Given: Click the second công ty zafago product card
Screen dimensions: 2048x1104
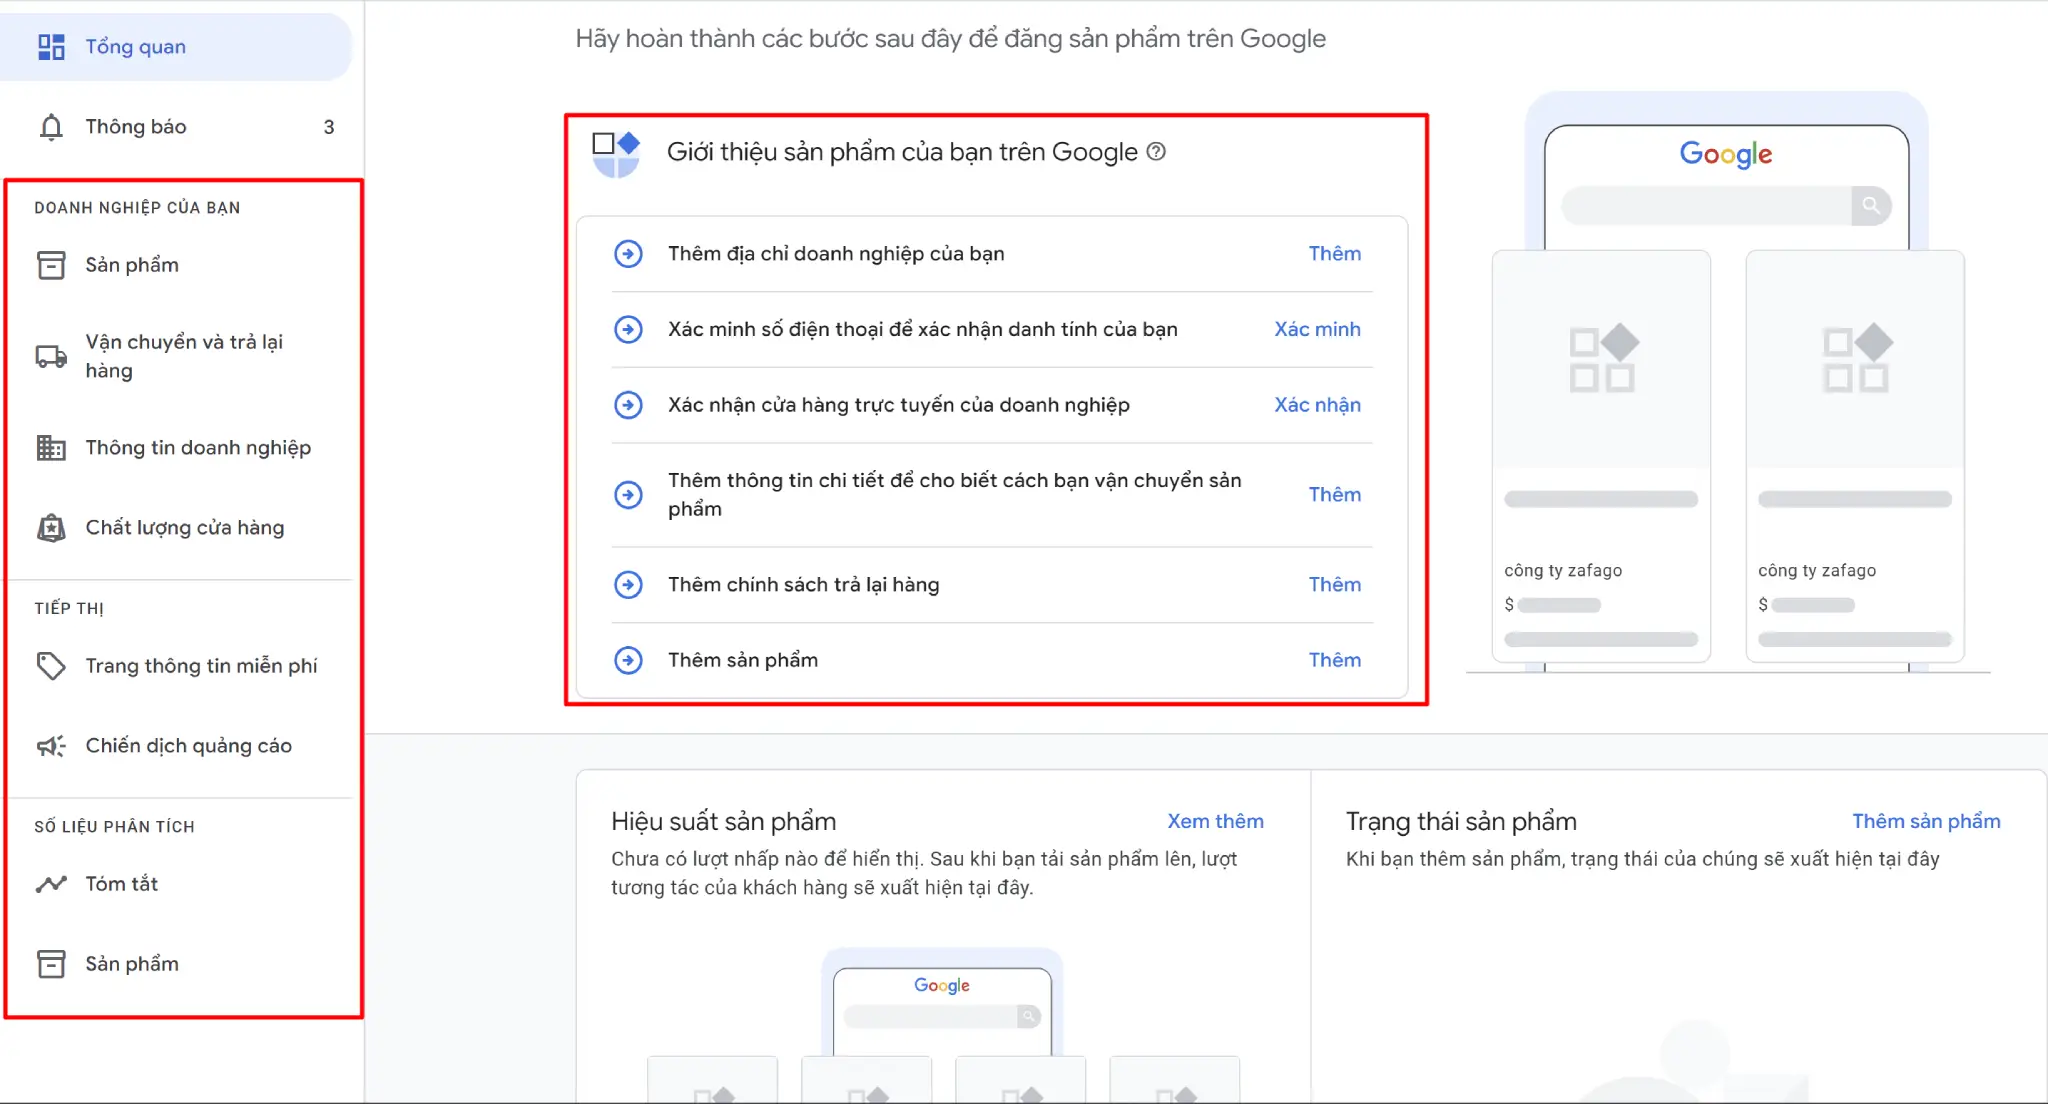Looking at the screenshot, I should (x=1855, y=456).
